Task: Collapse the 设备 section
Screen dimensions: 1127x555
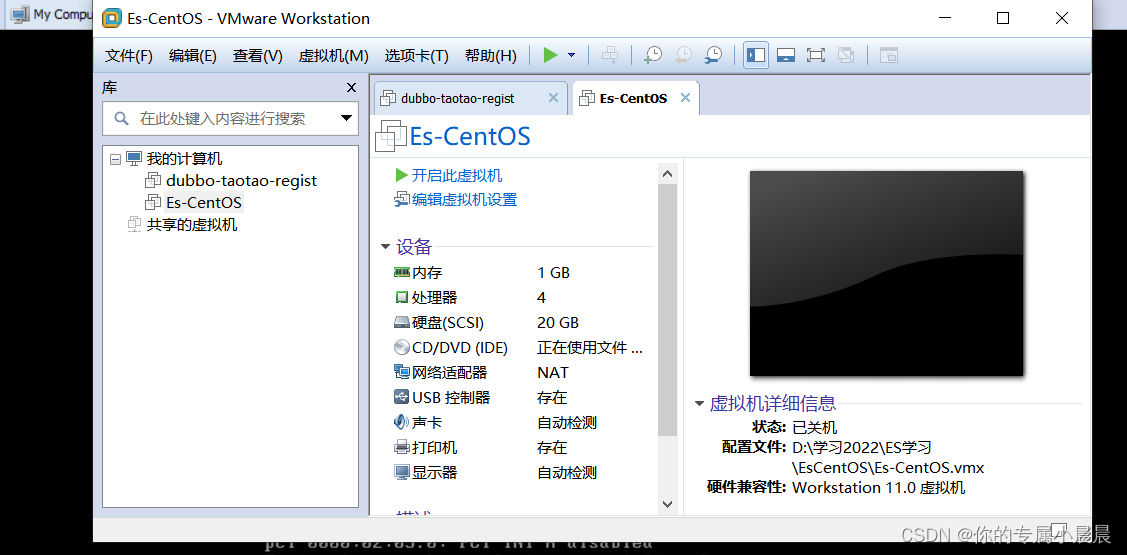Action: [x=385, y=247]
